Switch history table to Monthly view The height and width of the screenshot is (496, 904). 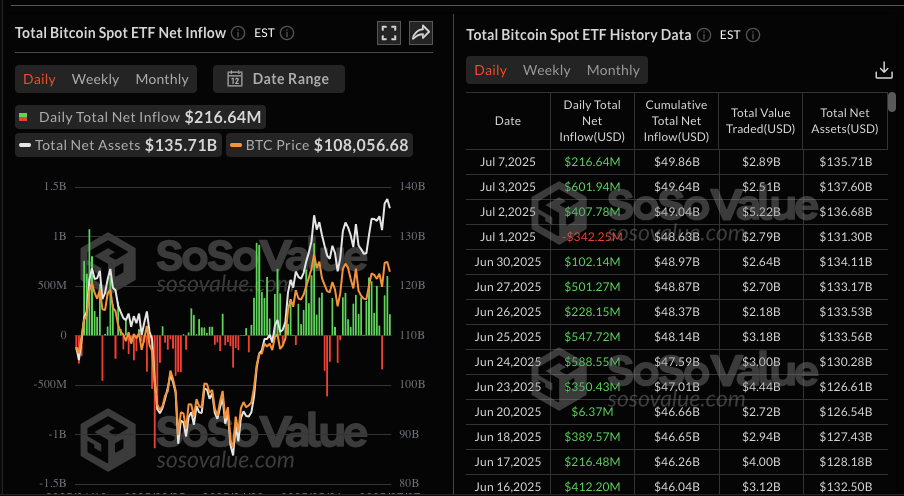pos(613,70)
